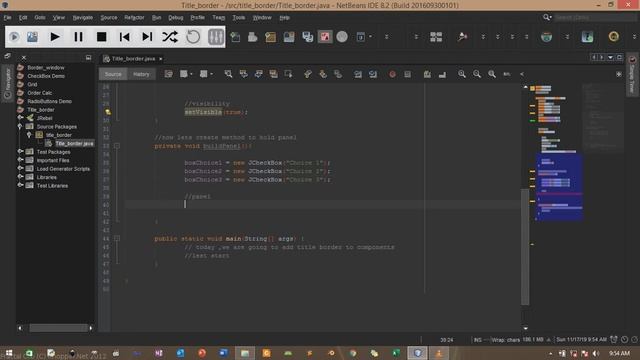The image size is (640, 360).
Task: Skip to previous track button
Action: pyautogui.click(x=124, y=37)
